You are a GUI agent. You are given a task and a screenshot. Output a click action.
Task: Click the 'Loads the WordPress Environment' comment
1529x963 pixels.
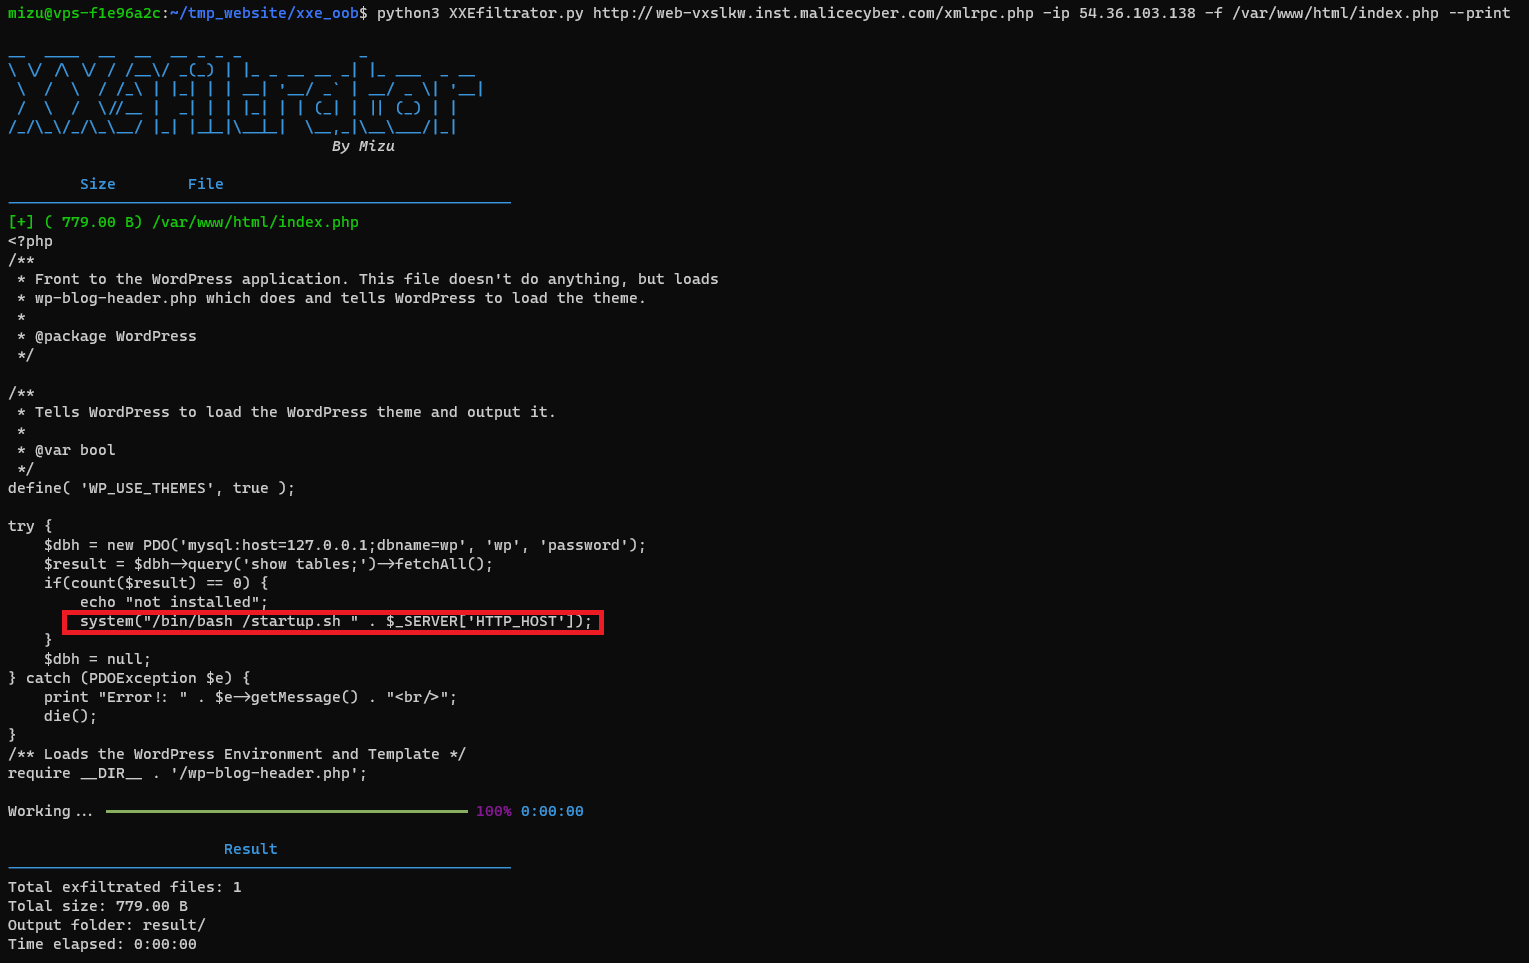tap(237, 754)
